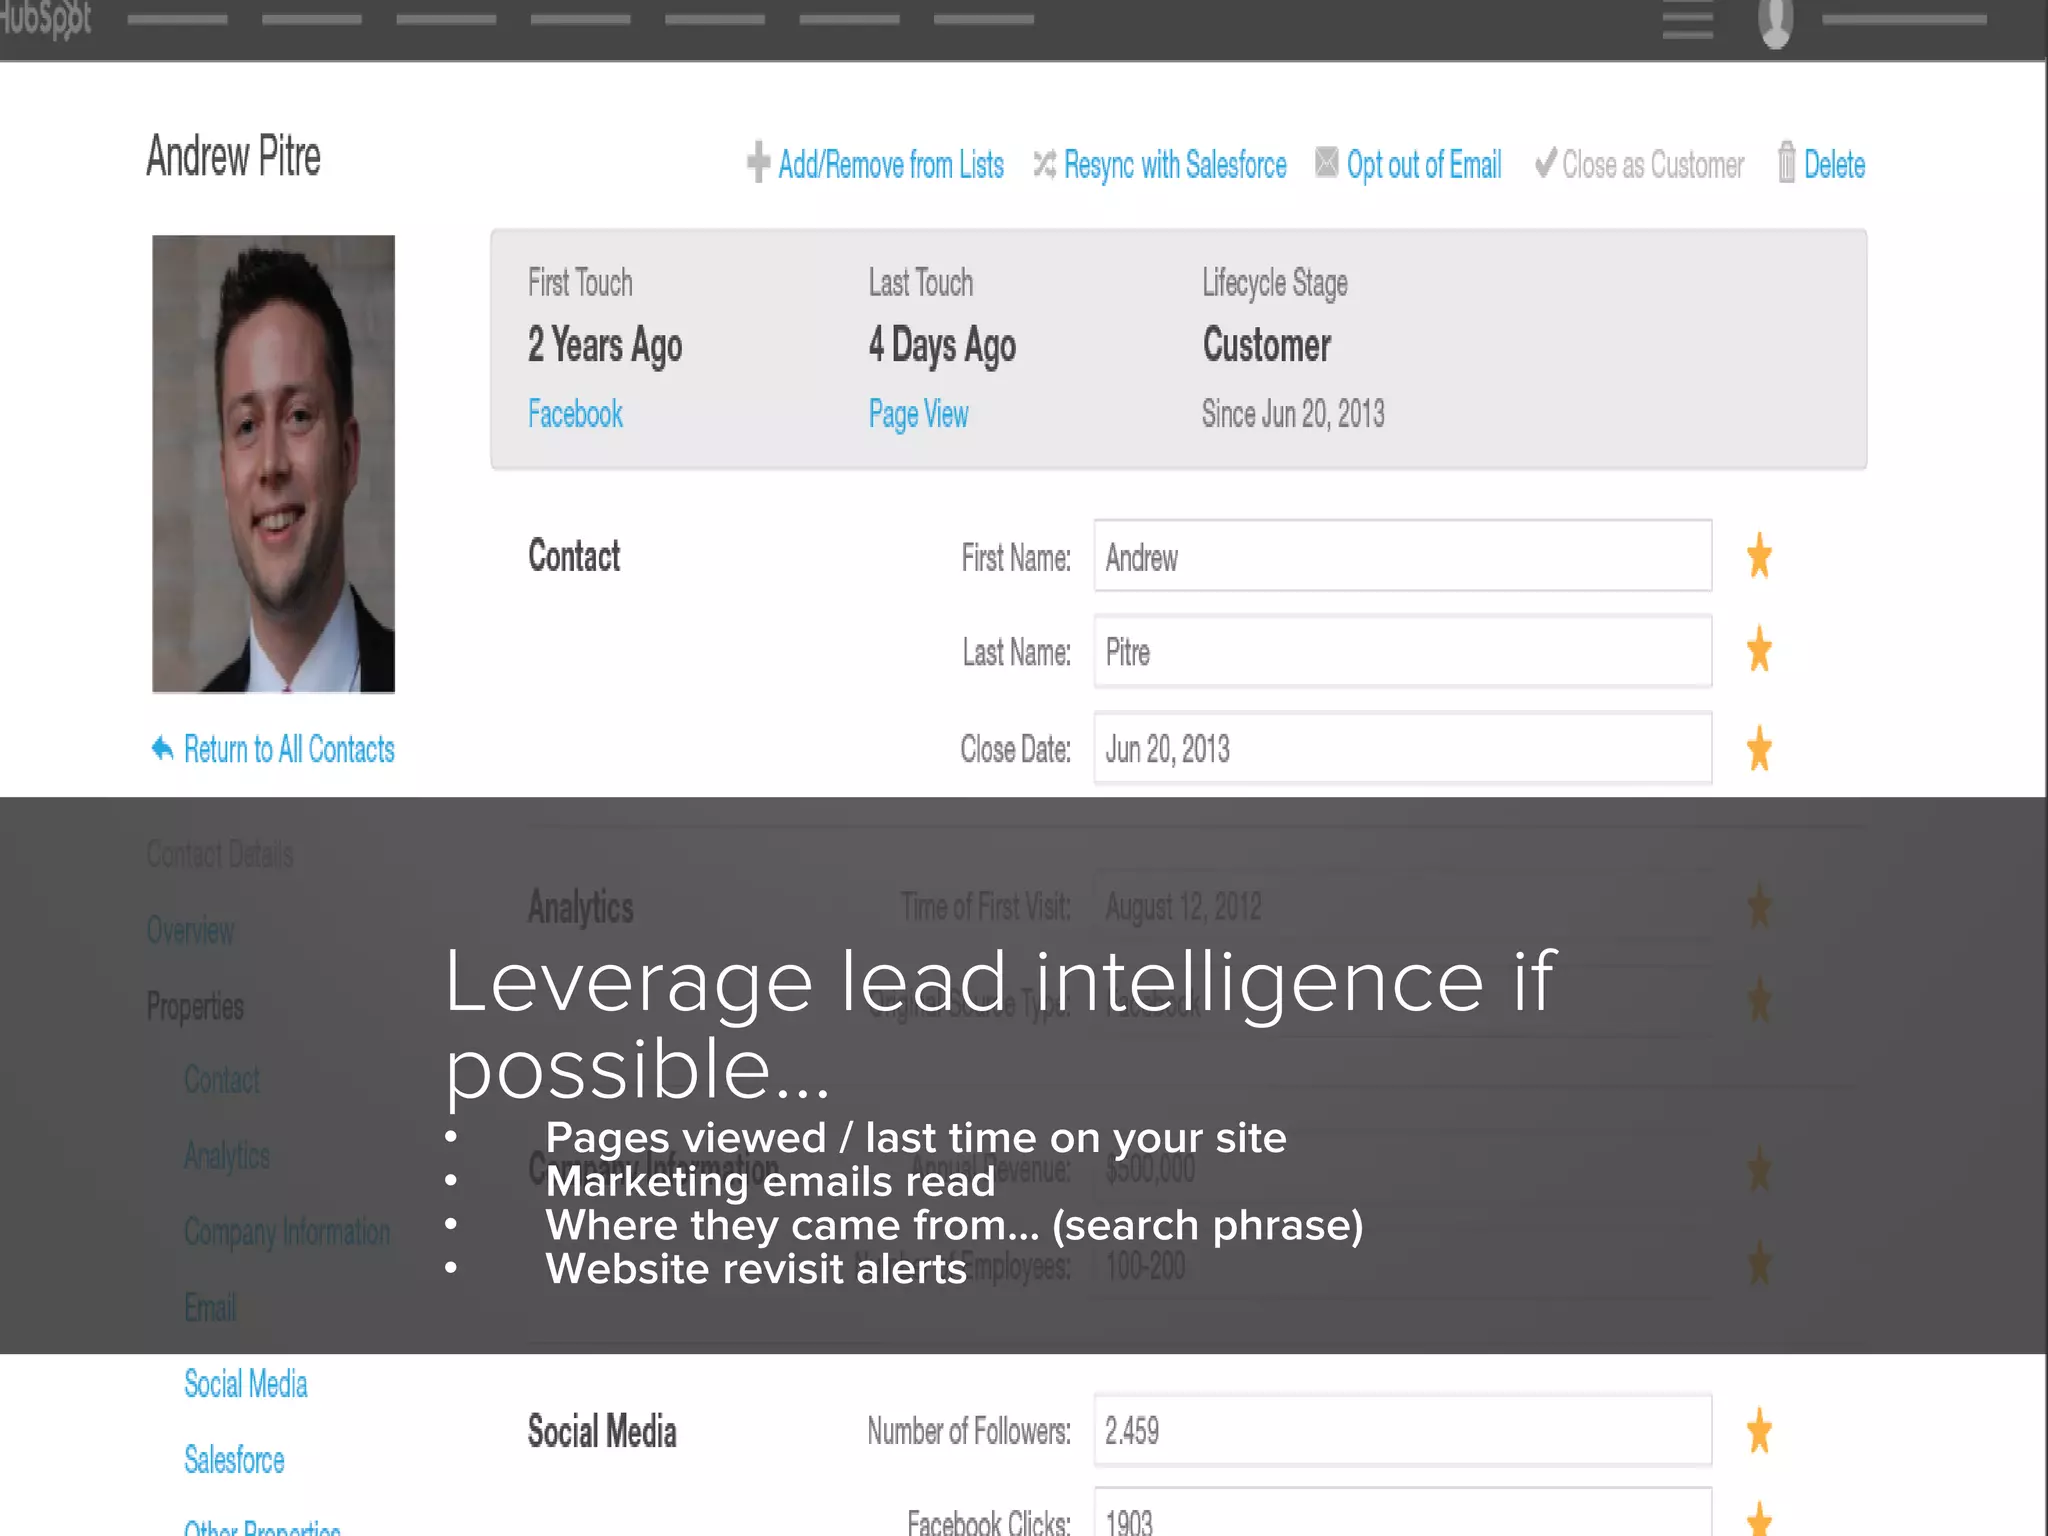Image resolution: width=2048 pixels, height=1536 pixels.
Task: Click Andrew Pitre's profile photo
Action: click(x=273, y=464)
